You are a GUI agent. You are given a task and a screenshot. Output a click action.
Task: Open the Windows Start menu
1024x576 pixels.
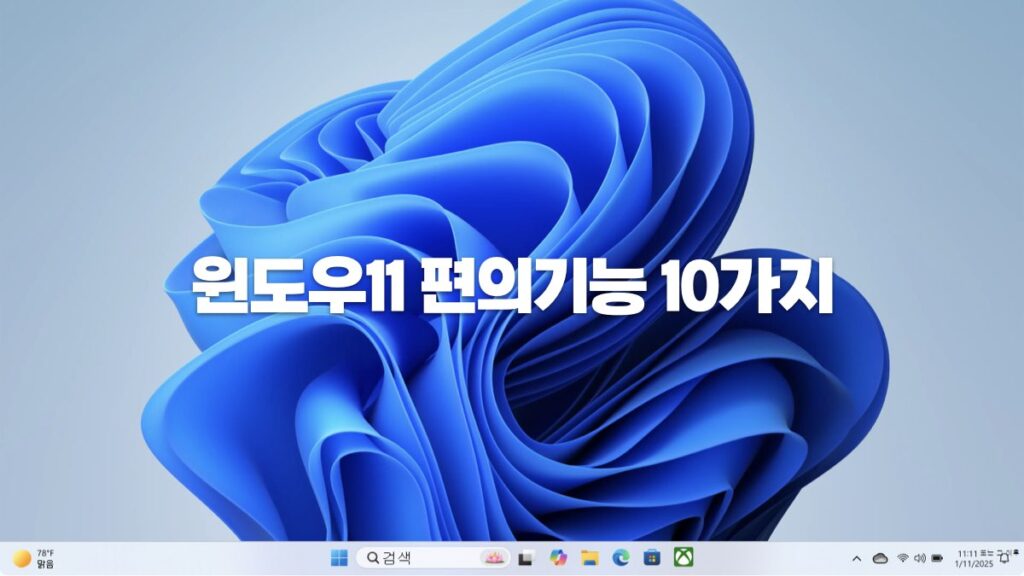point(339,558)
